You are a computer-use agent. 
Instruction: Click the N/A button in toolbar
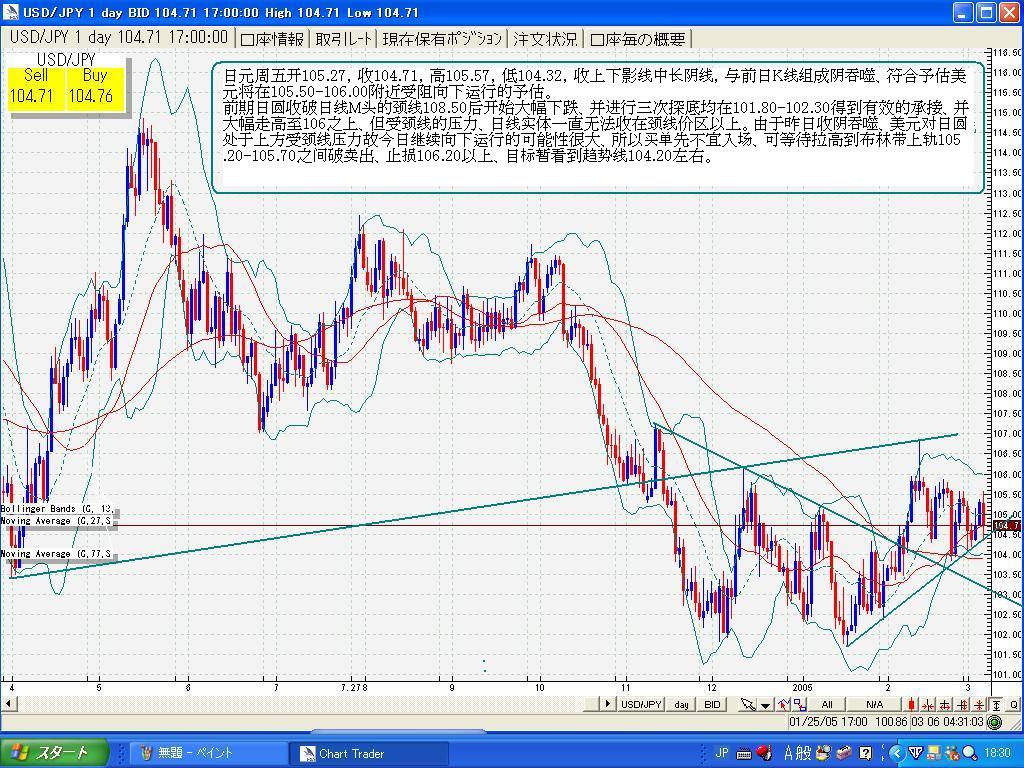(x=874, y=704)
